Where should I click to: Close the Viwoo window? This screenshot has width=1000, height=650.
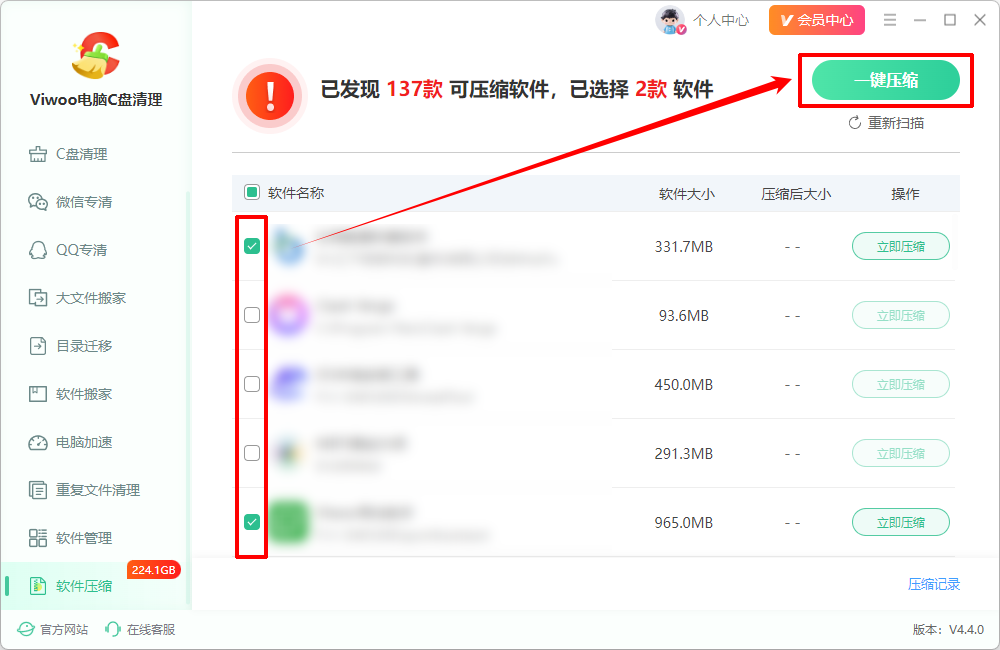(x=980, y=20)
